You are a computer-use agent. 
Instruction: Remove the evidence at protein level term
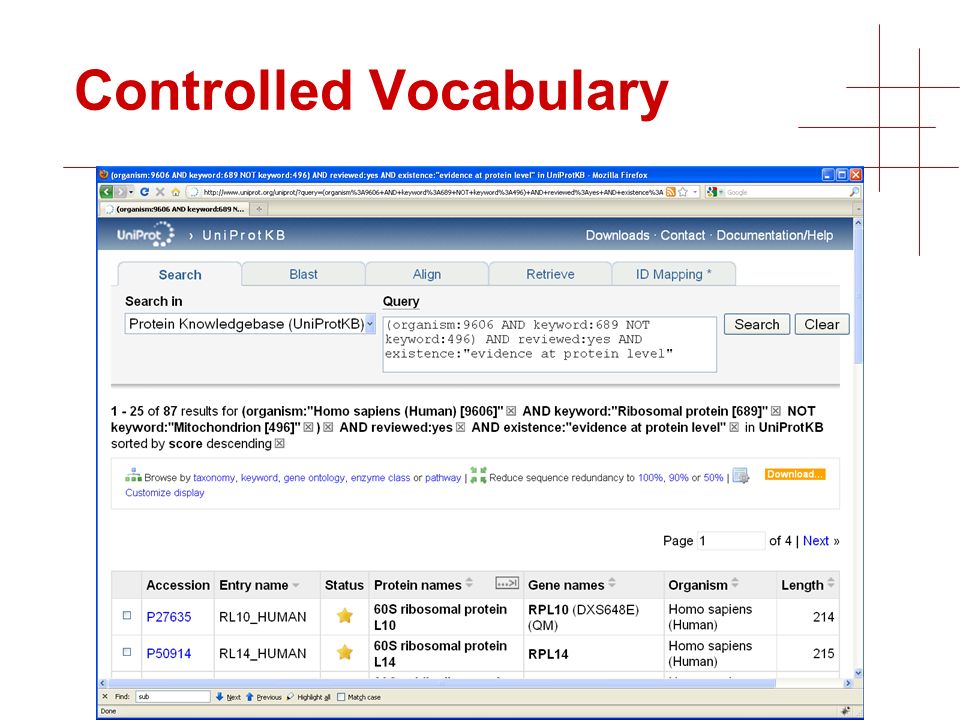734,427
